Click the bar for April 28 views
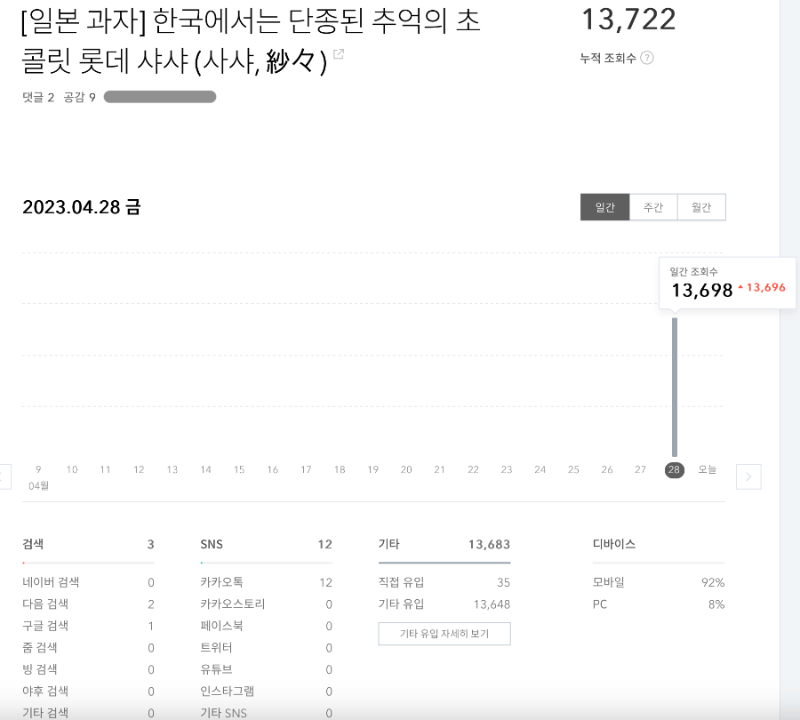 point(674,387)
